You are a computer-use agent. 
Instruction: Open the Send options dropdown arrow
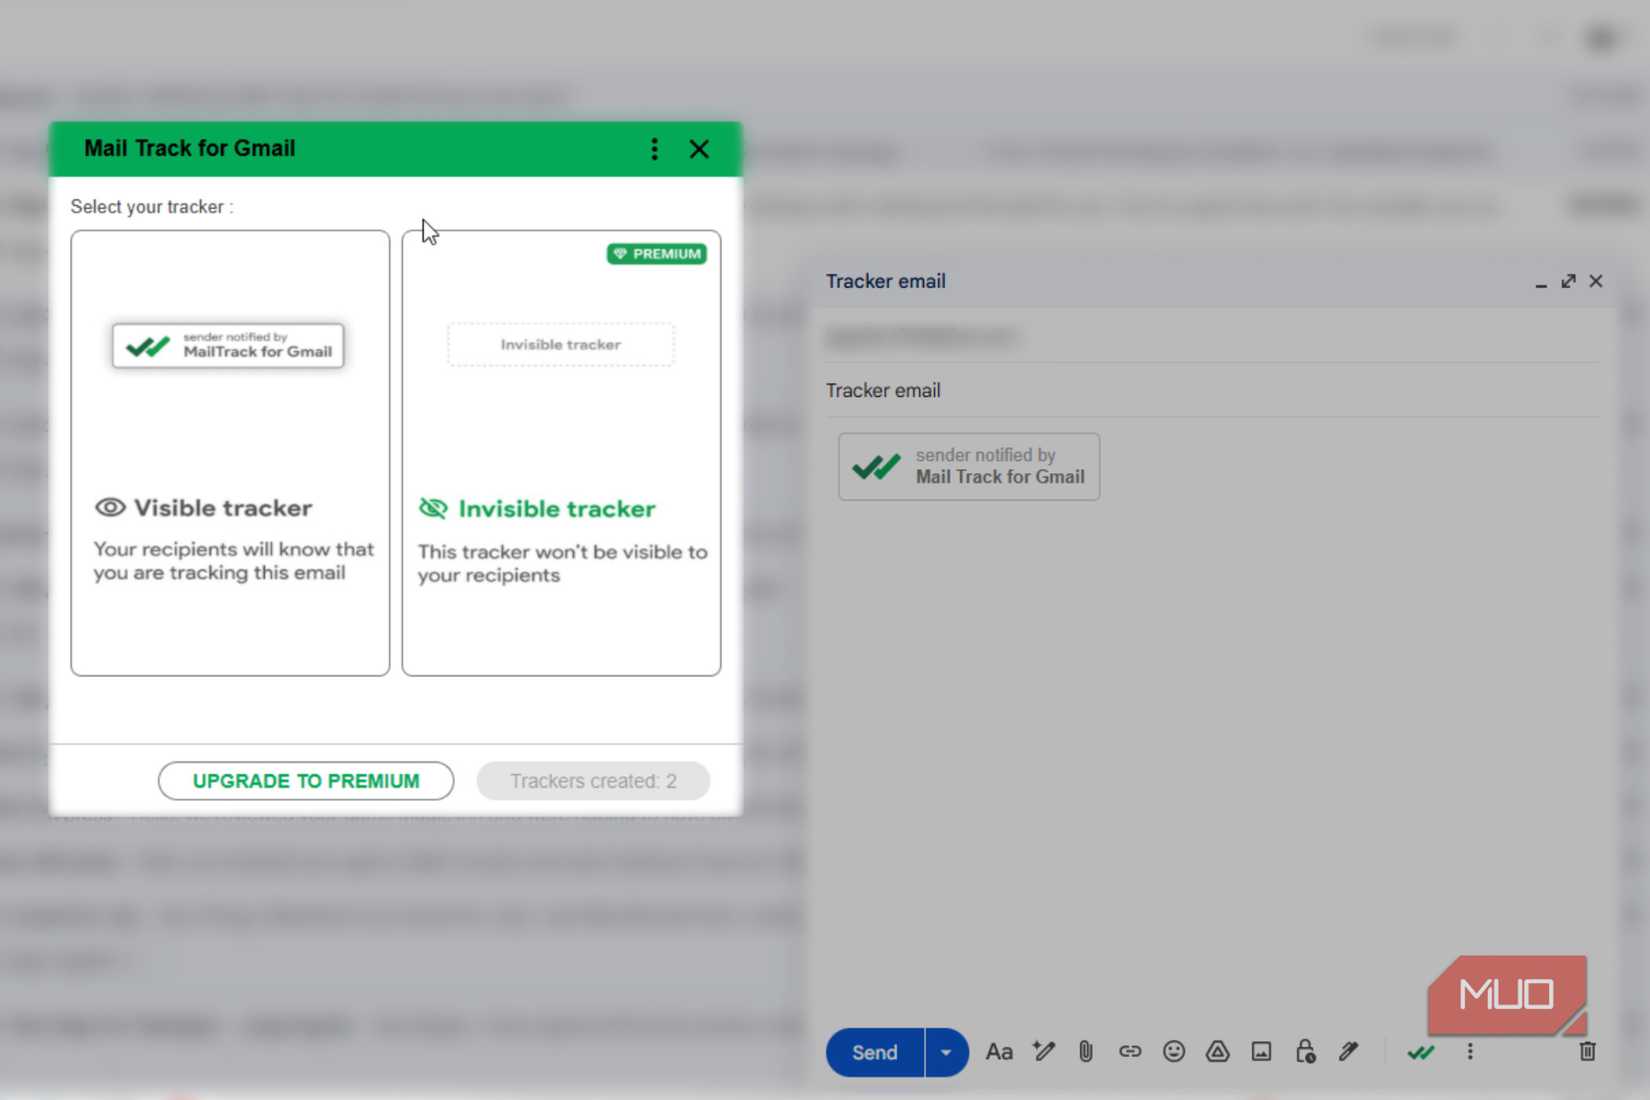pos(946,1052)
